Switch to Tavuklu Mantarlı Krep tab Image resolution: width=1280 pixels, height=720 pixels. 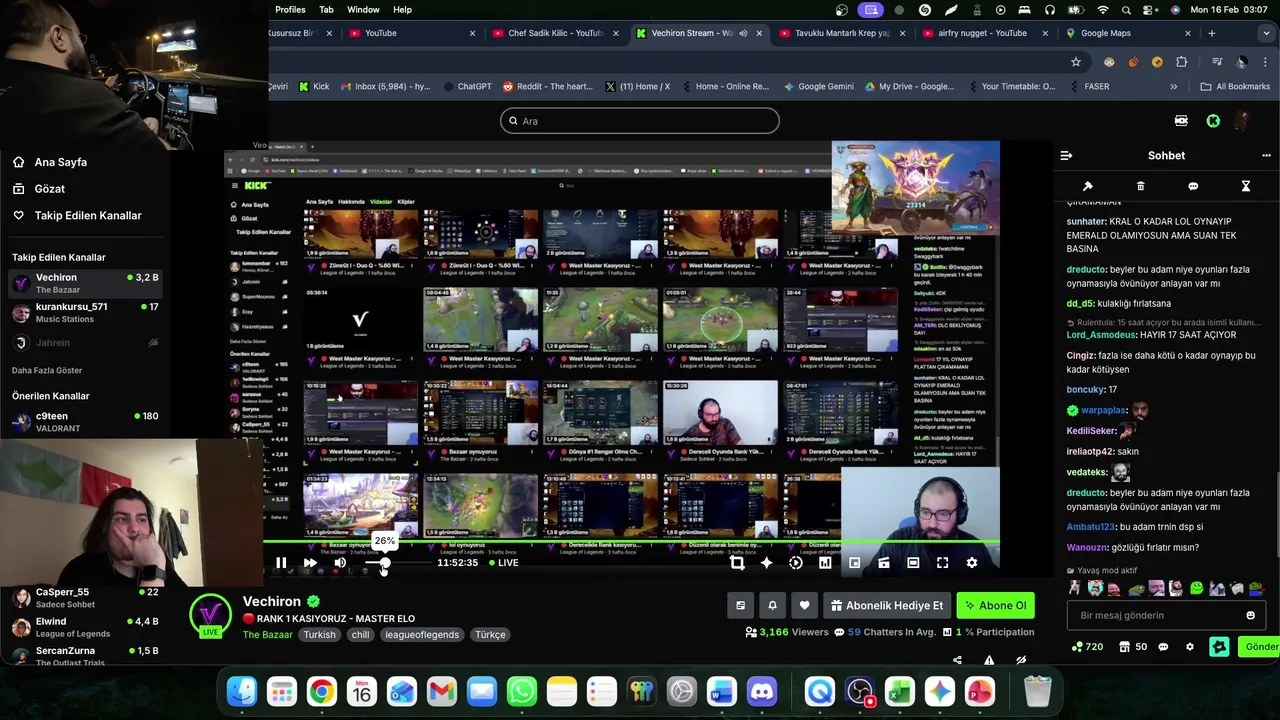tap(842, 33)
